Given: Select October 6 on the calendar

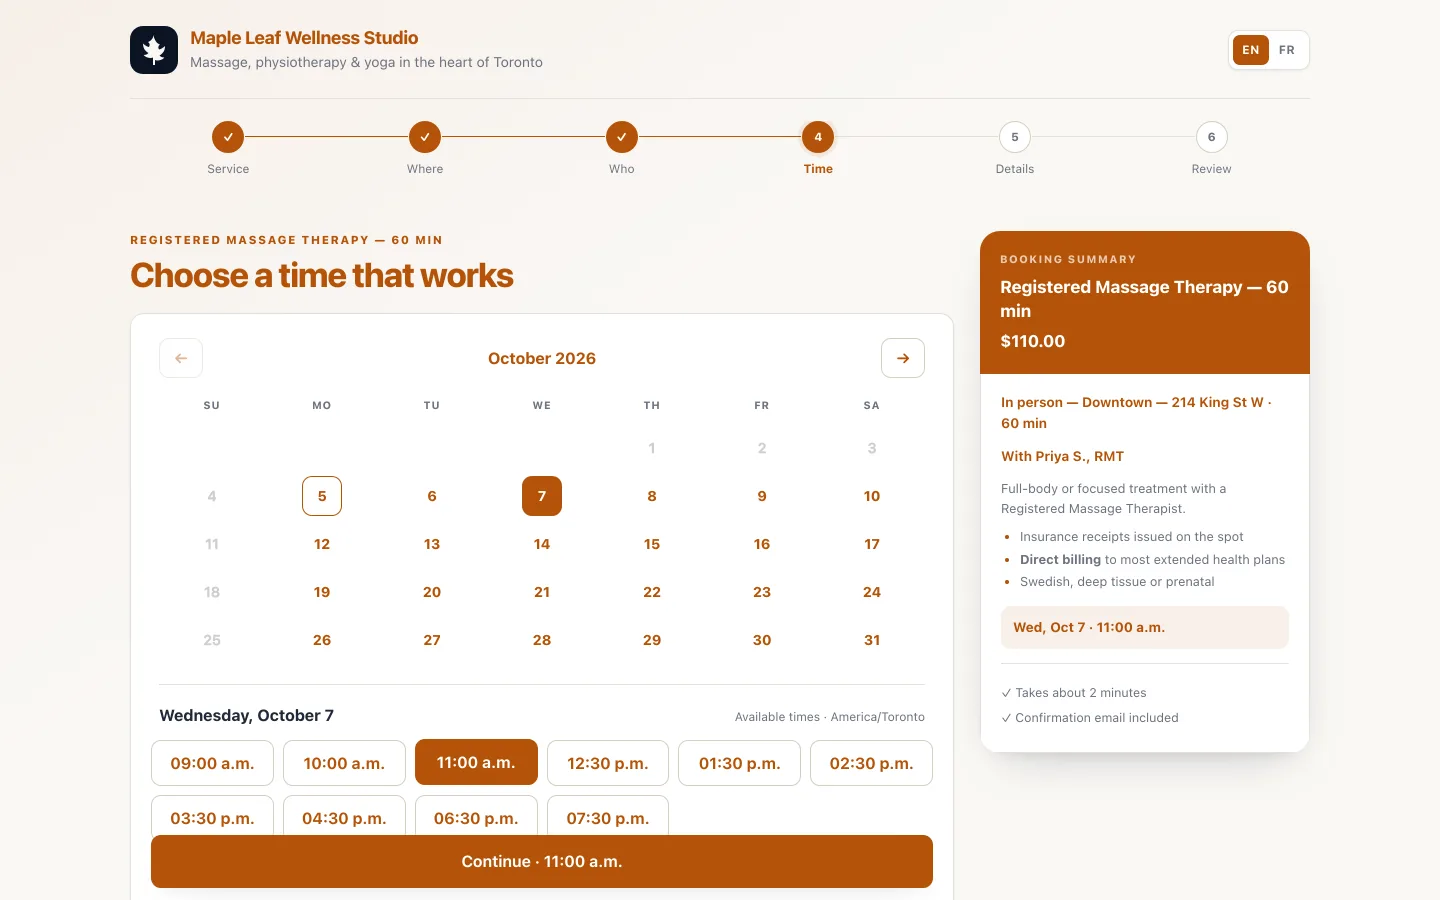Looking at the screenshot, I should [x=432, y=496].
